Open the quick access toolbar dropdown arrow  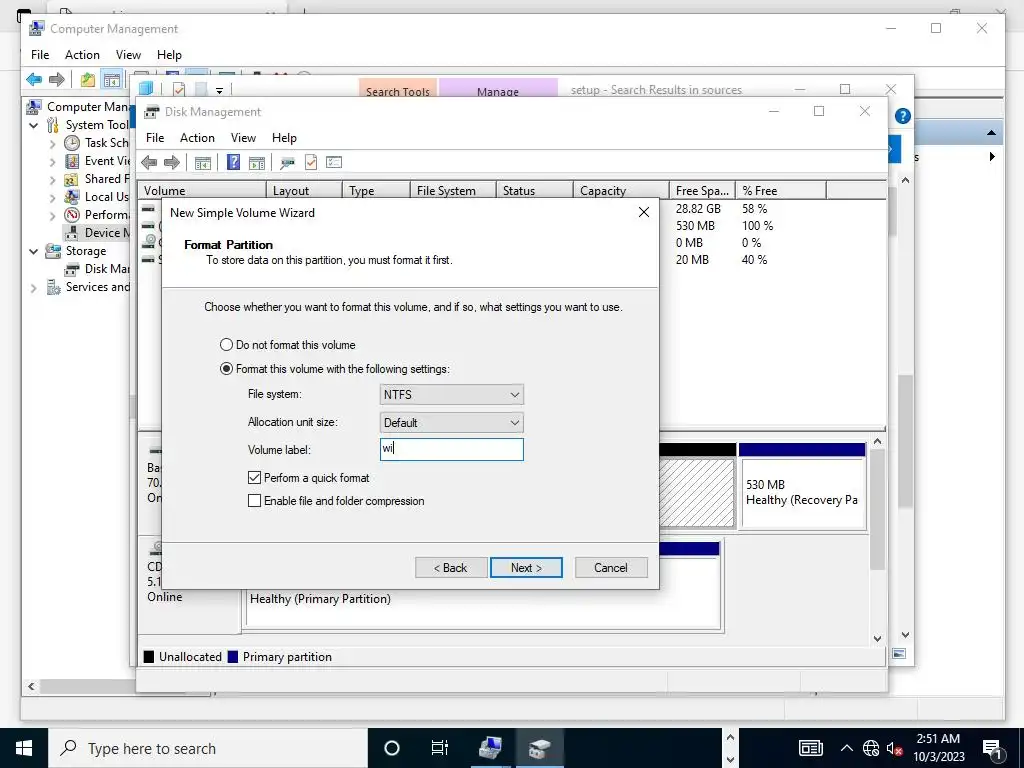pos(219,91)
